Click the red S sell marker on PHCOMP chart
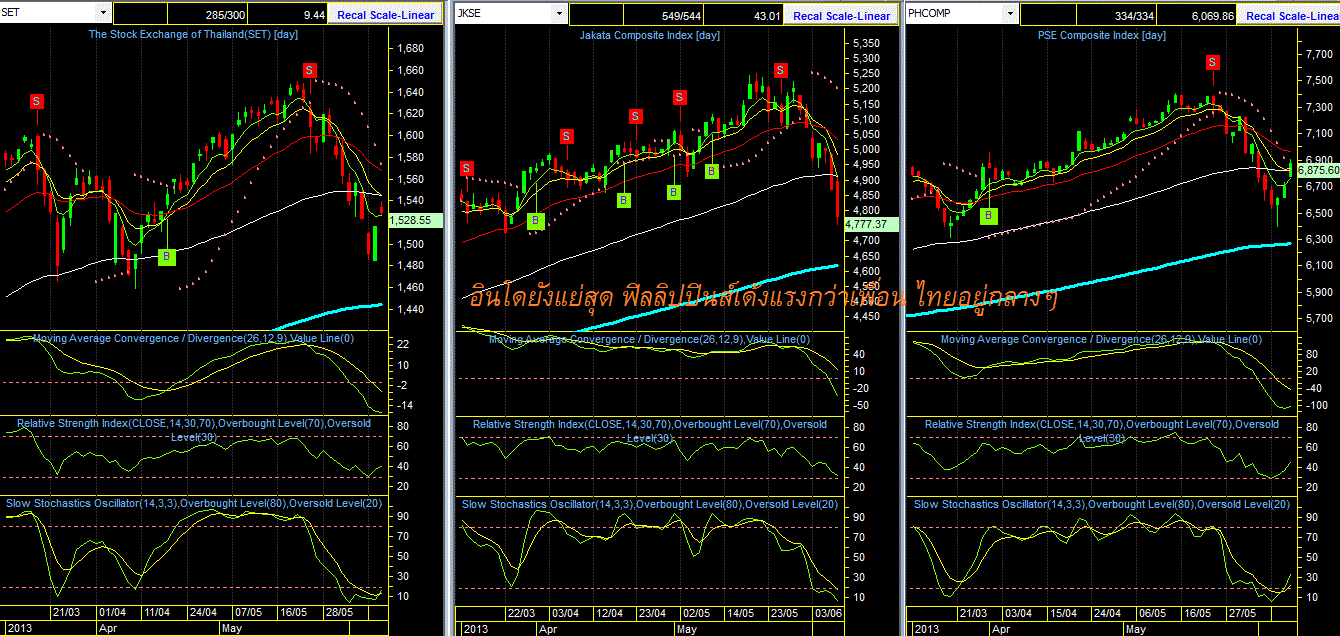Image resolution: width=1340 pixels, height=636 pixels. point(1213,63)
